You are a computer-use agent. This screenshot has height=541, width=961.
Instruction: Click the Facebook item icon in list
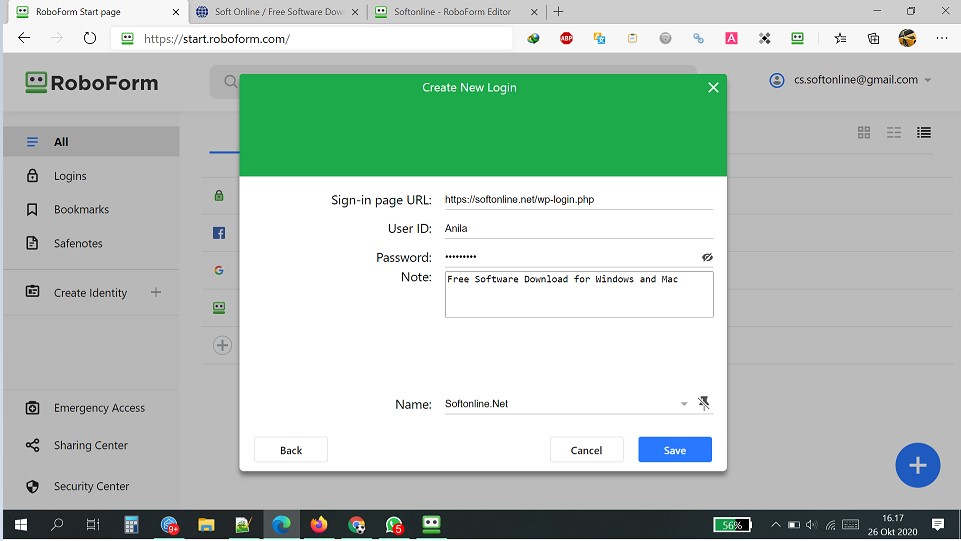click(219, 233)
